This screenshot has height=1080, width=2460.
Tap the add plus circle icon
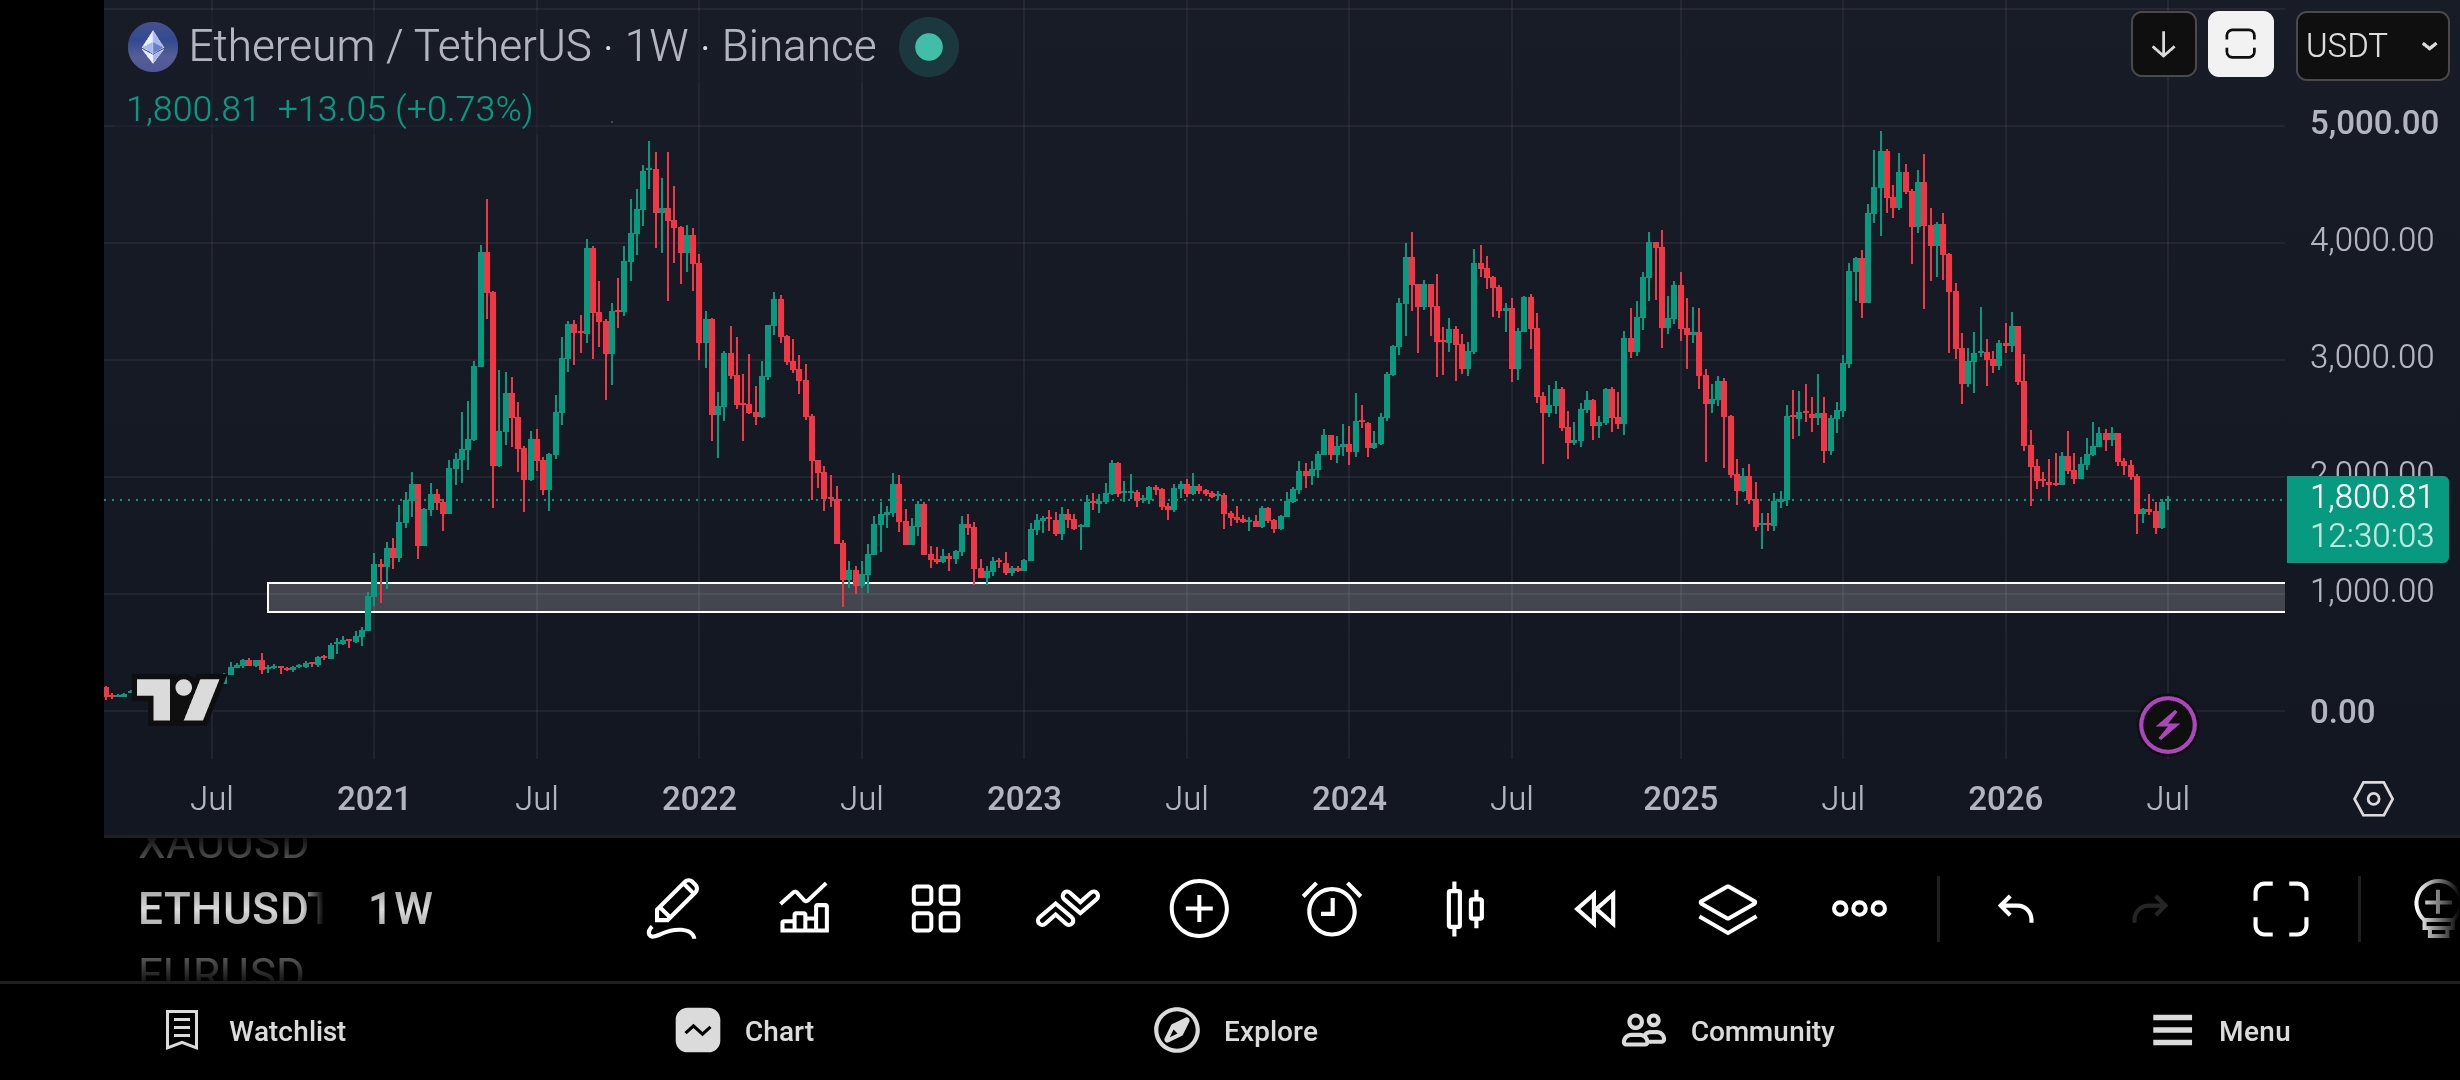coord(1199,909)
